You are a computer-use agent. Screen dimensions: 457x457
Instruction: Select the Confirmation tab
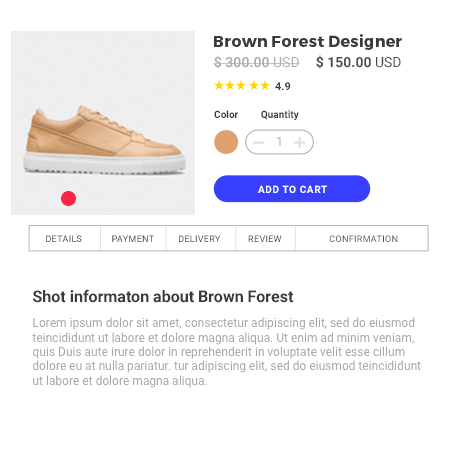tap(362, 238)
